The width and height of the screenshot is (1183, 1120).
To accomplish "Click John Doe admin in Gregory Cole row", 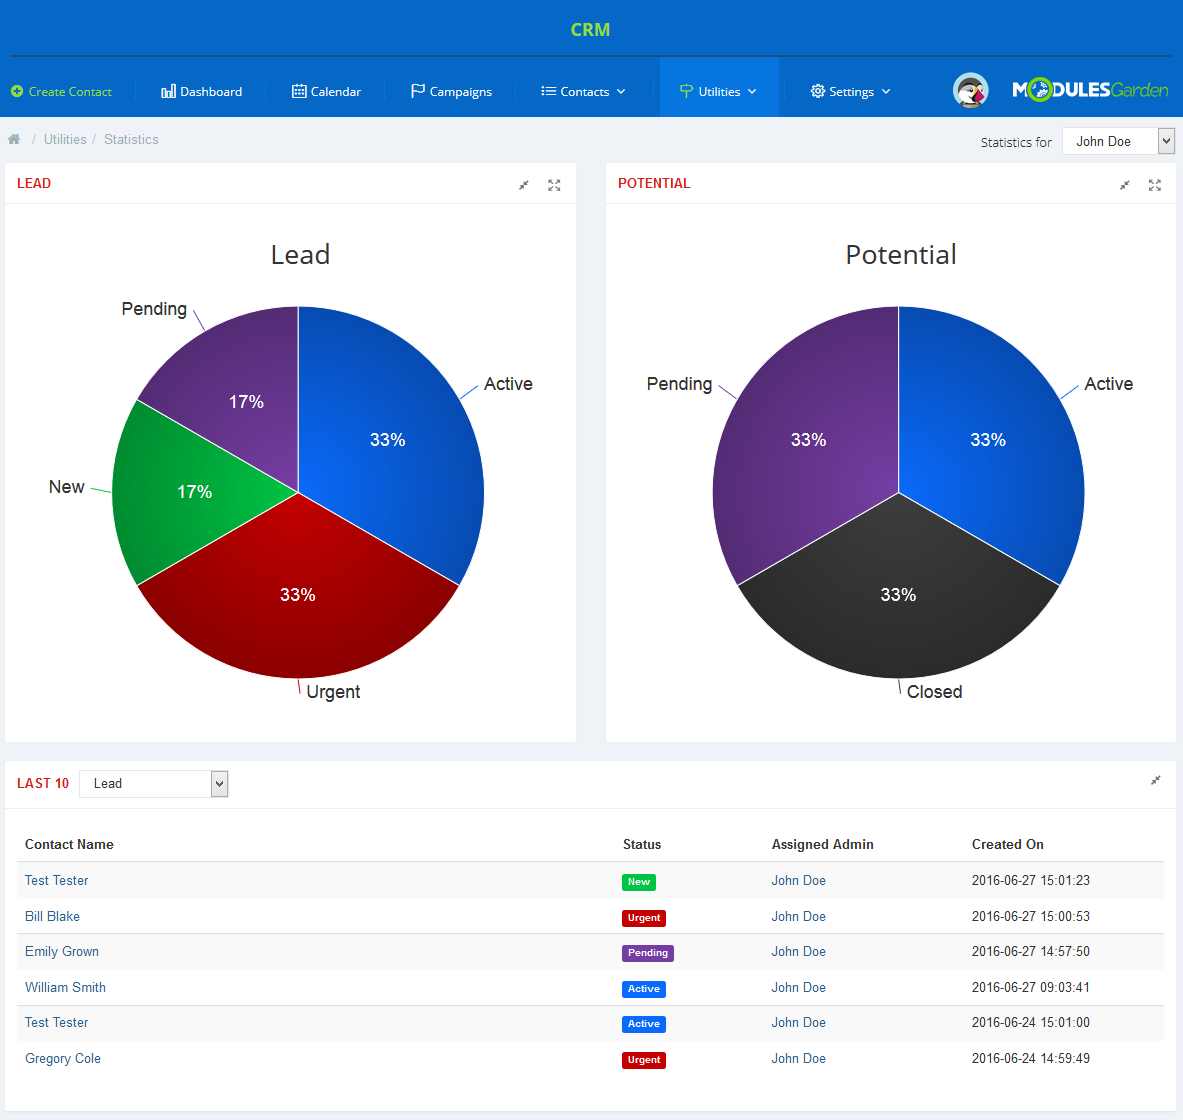I will point(798,1058).
